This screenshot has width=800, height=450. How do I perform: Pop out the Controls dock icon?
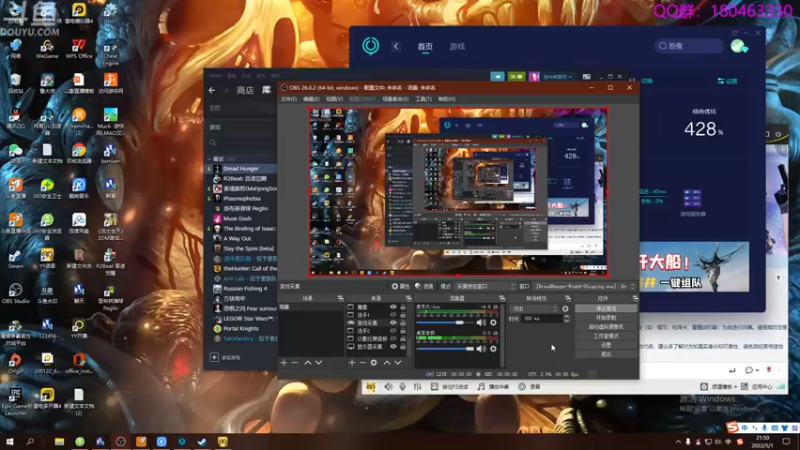(635, 298)
